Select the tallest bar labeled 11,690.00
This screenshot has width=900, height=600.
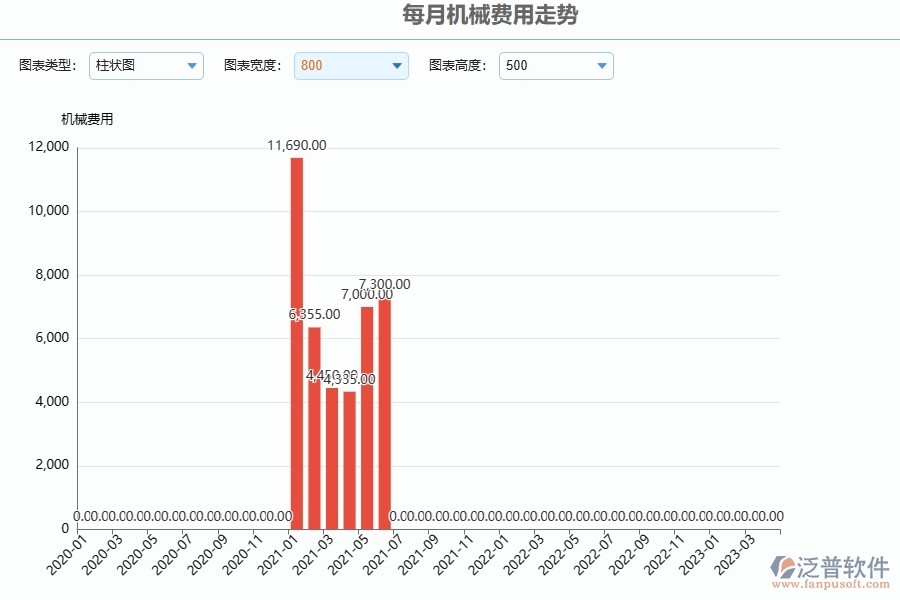point(296,340)
